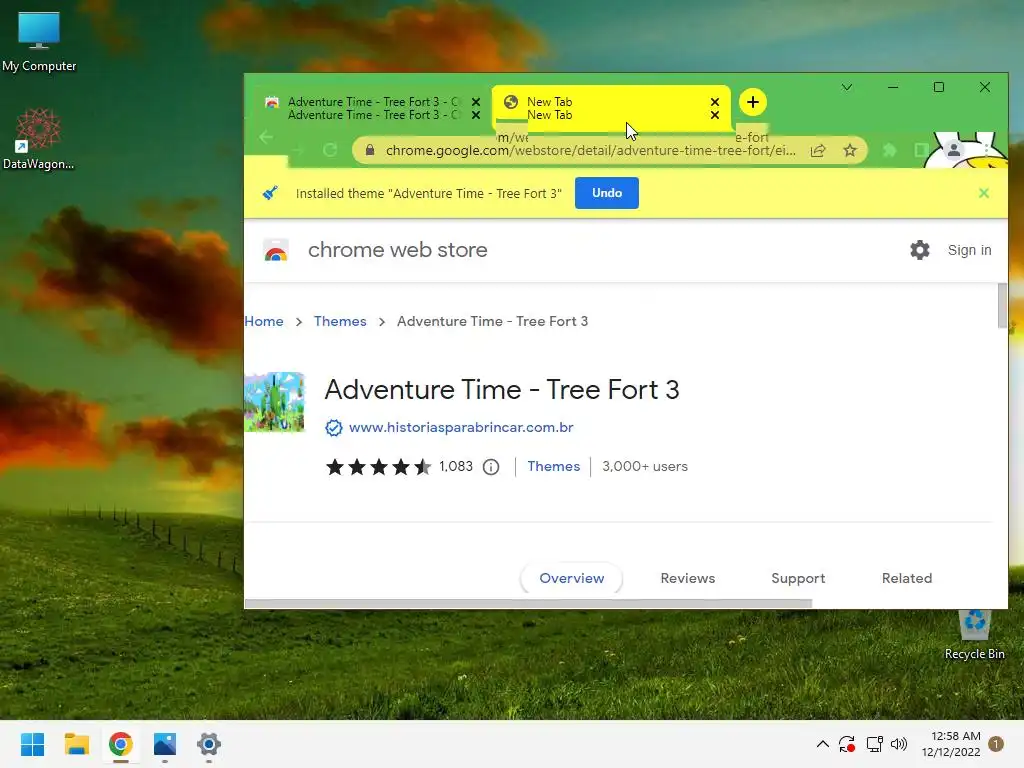This screenshot has height=768, width=1024.
Task: Click the rating info icon next to 1,083
Action: coord(491,467)
